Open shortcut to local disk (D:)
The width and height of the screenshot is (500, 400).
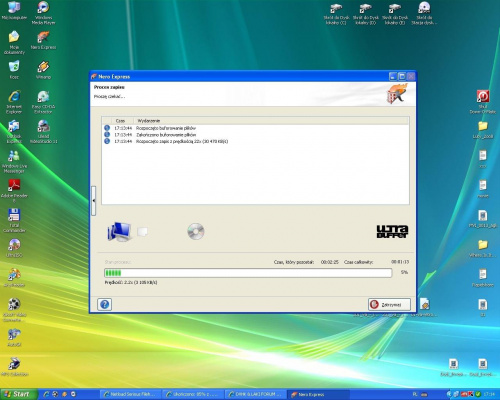tap(366, 14)
